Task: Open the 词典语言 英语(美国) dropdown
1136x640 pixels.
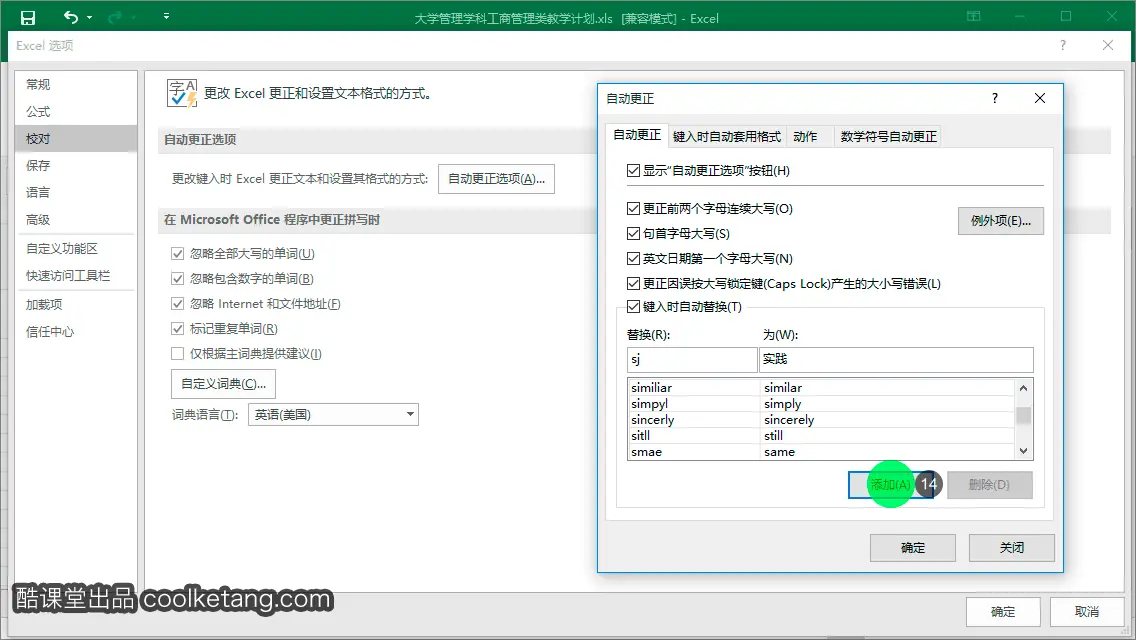Action: click(333, 415)
